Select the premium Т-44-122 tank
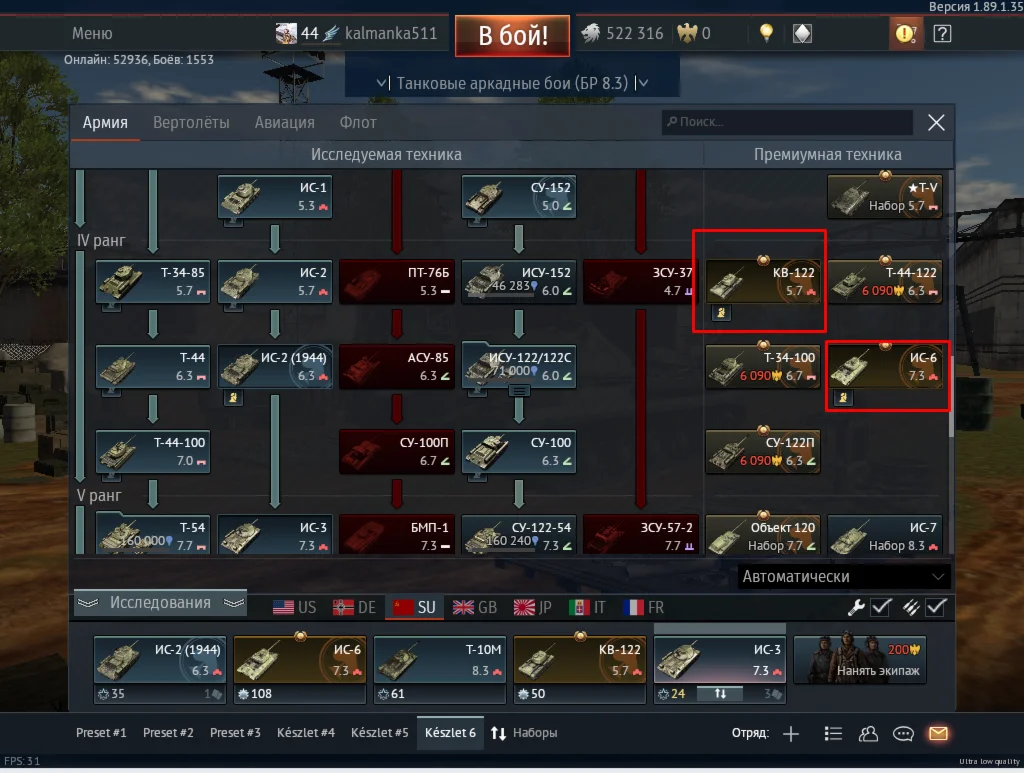Viewport: 1024px width, 773px height. pyautogui.click(x=885, y=281)
